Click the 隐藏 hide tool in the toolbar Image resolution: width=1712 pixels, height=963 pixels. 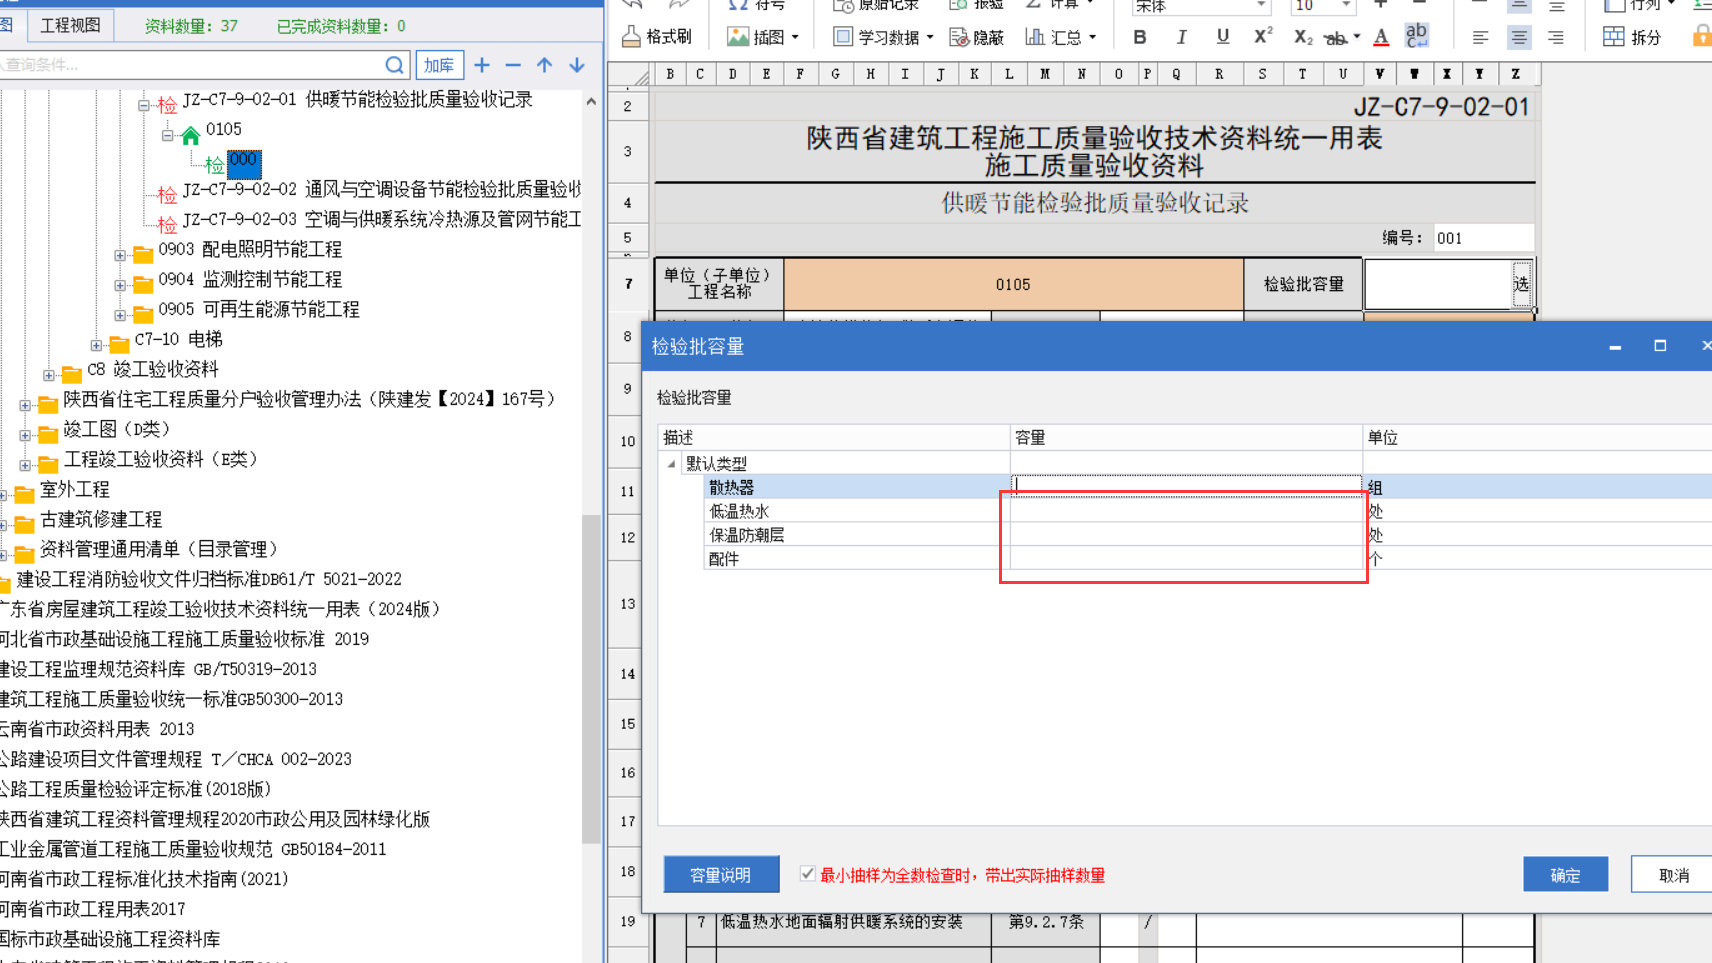[x=977, y=38]
